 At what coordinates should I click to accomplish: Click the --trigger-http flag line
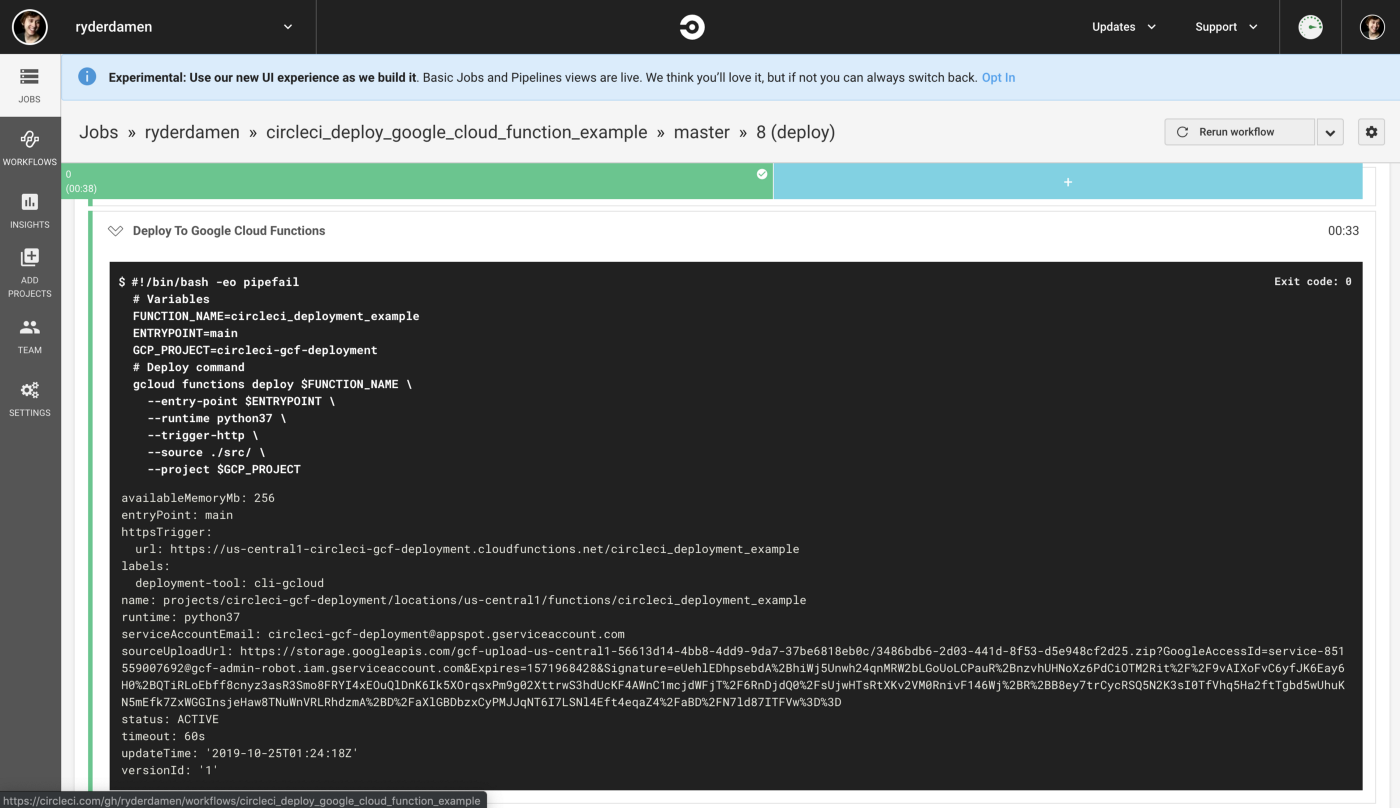click(202, 435)
